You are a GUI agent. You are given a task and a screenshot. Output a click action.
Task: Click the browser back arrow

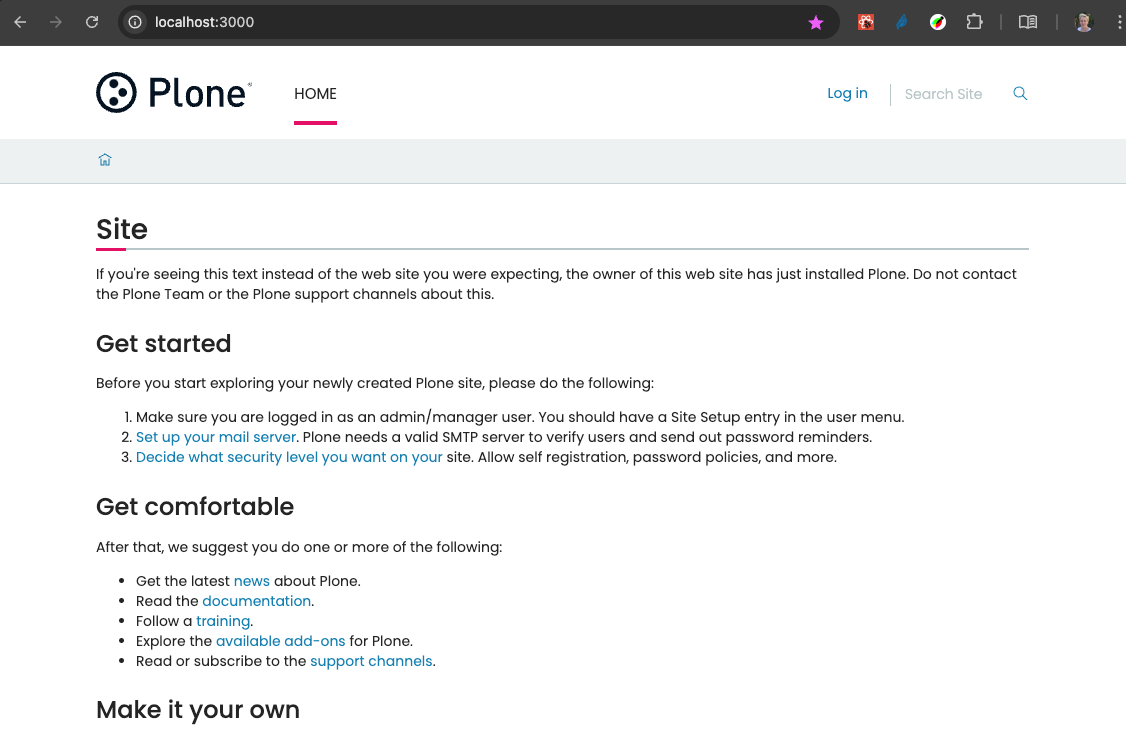[x=20, y=22]
